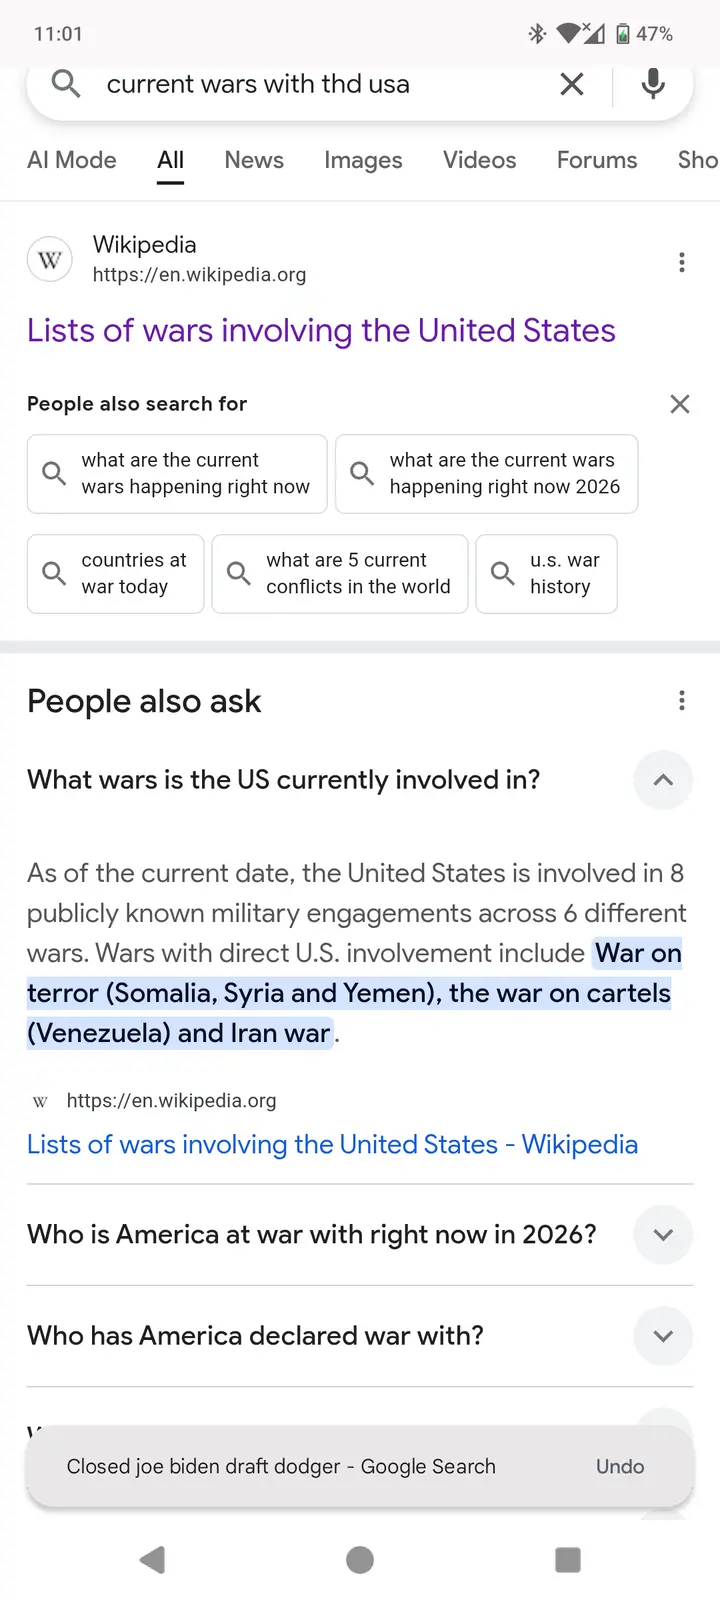Viewport: 720px width, 1600px height.
Task: Search suggestion 'countries at war today'
Action: click(x=116, y=574)
